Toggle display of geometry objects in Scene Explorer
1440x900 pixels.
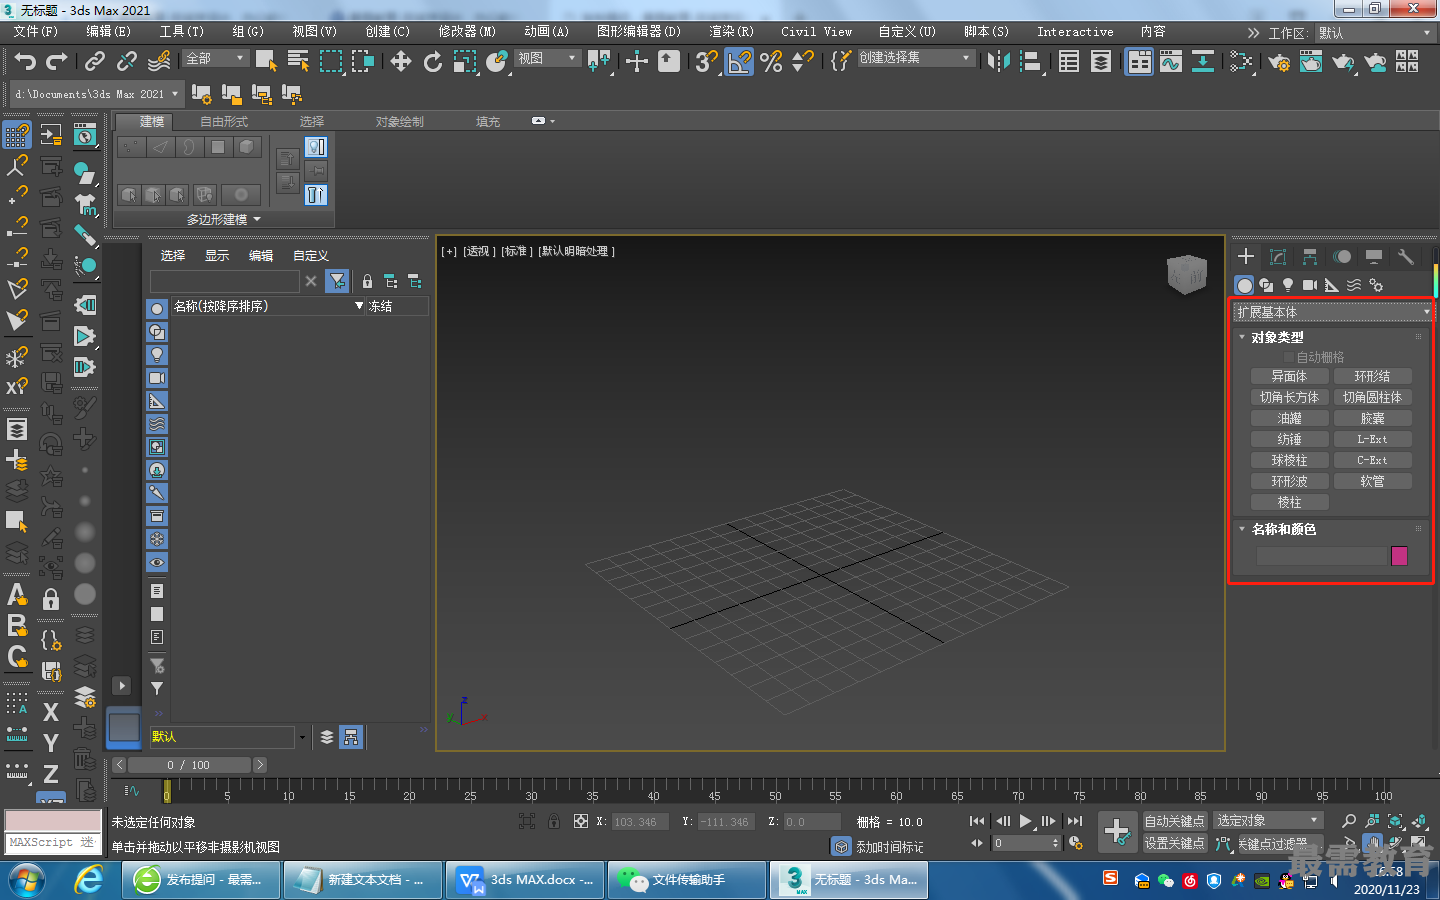(x=157, y=309)
